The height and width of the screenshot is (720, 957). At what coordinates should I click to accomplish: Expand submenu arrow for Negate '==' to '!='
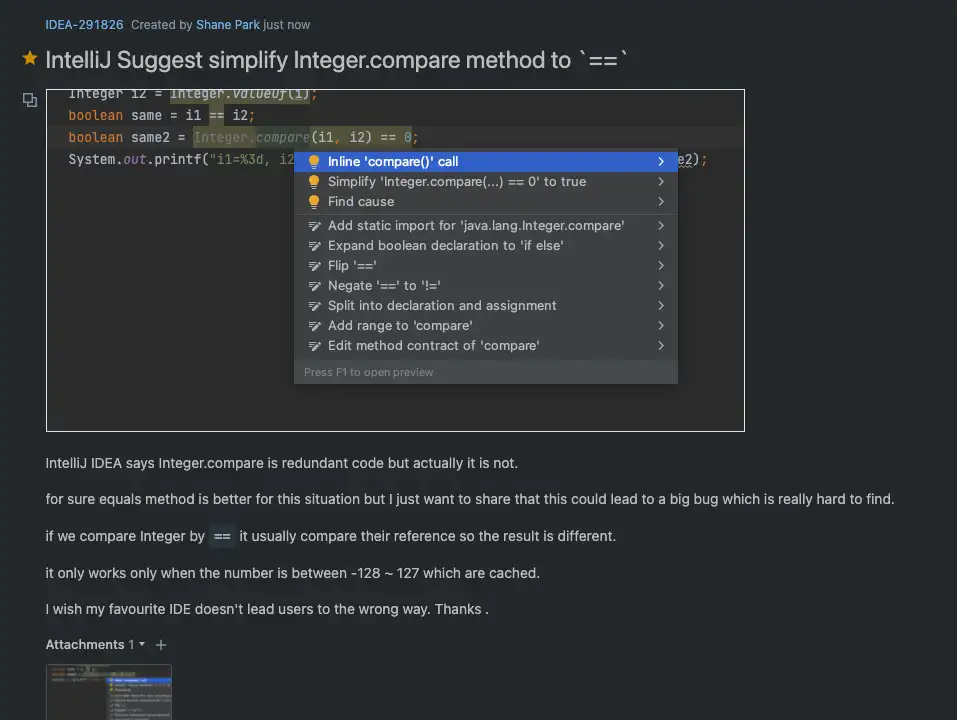pyautogui.click(x=661, y=286)
